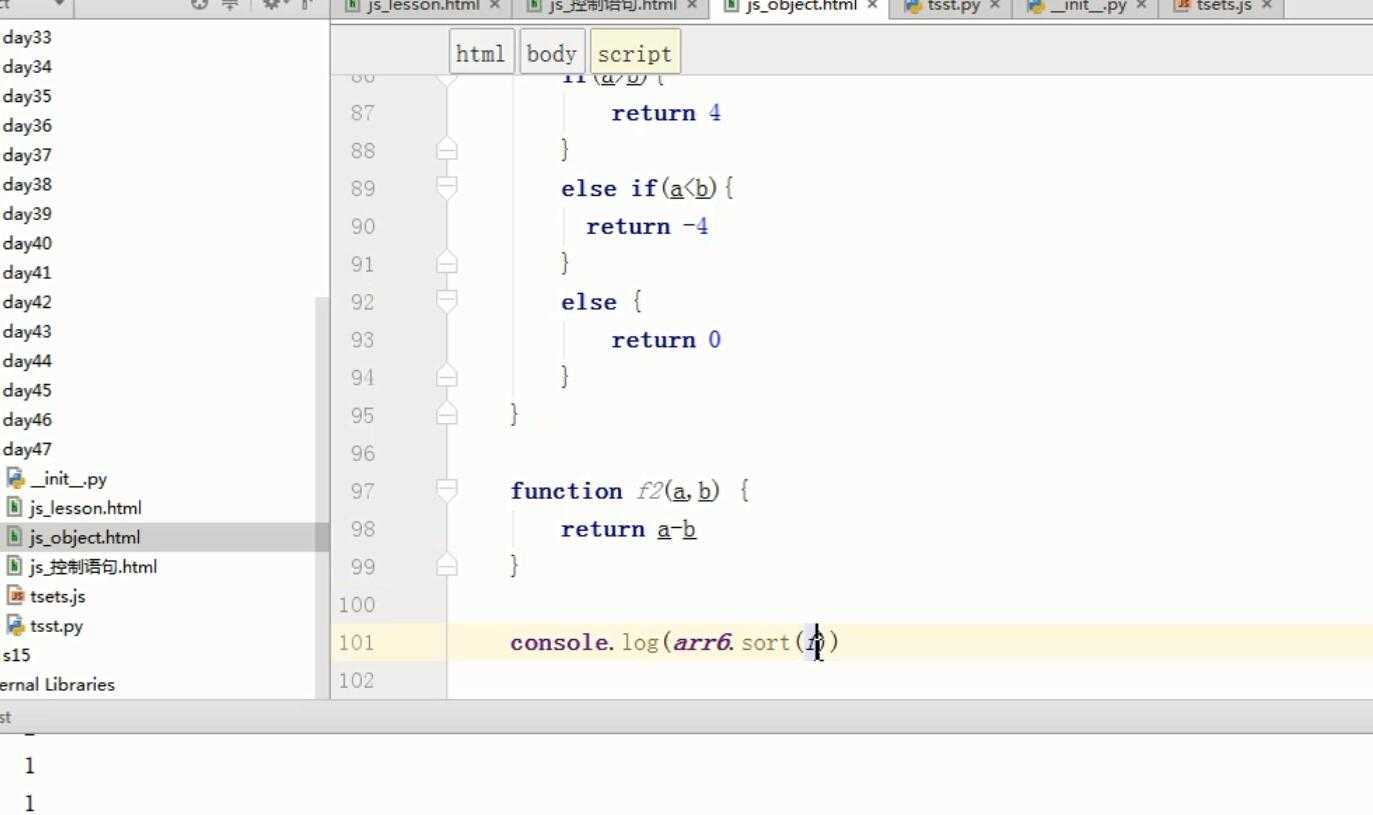Close the __init__.py tab
The image size is (1373, 815).
(x=1141, y=6)
